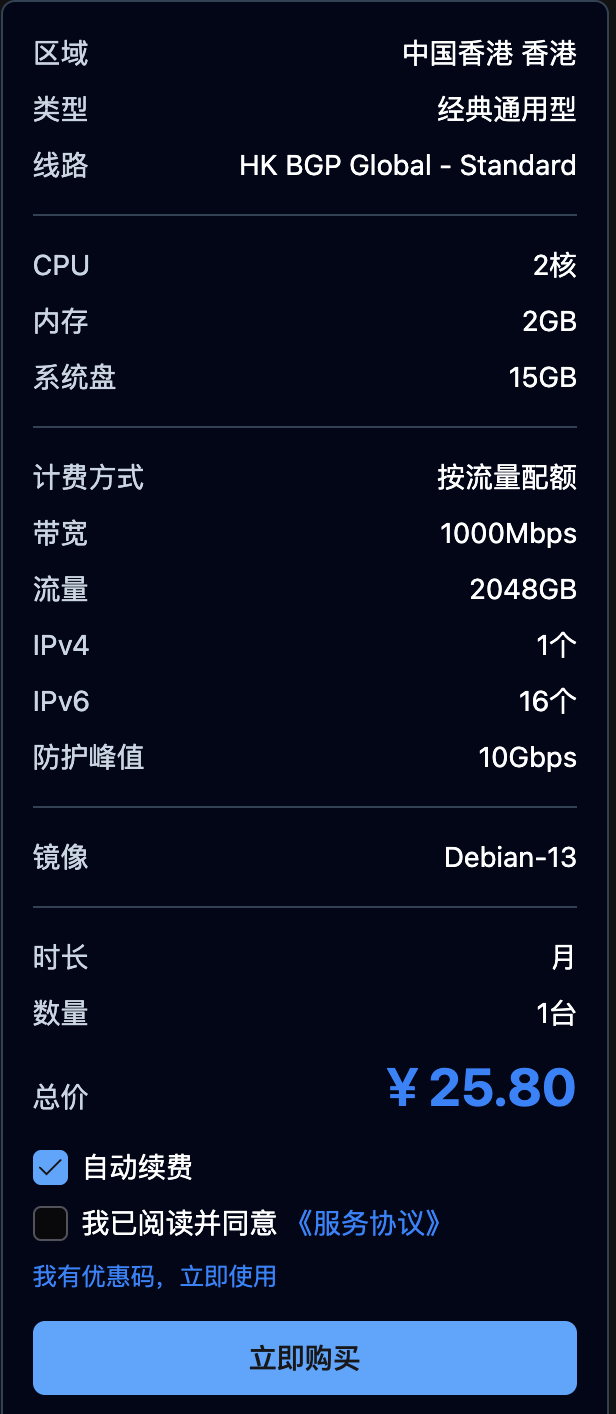Click the 经典通用型 type value
Viewport: 616px width, 1414px height.
tap(507, 109)
